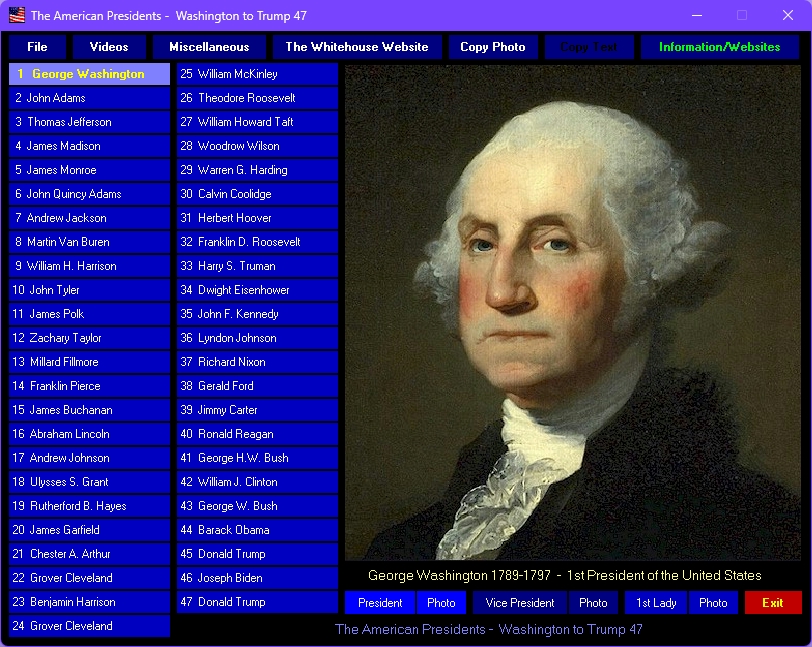Show 40 Ronald Reagan

coord(257,434)
